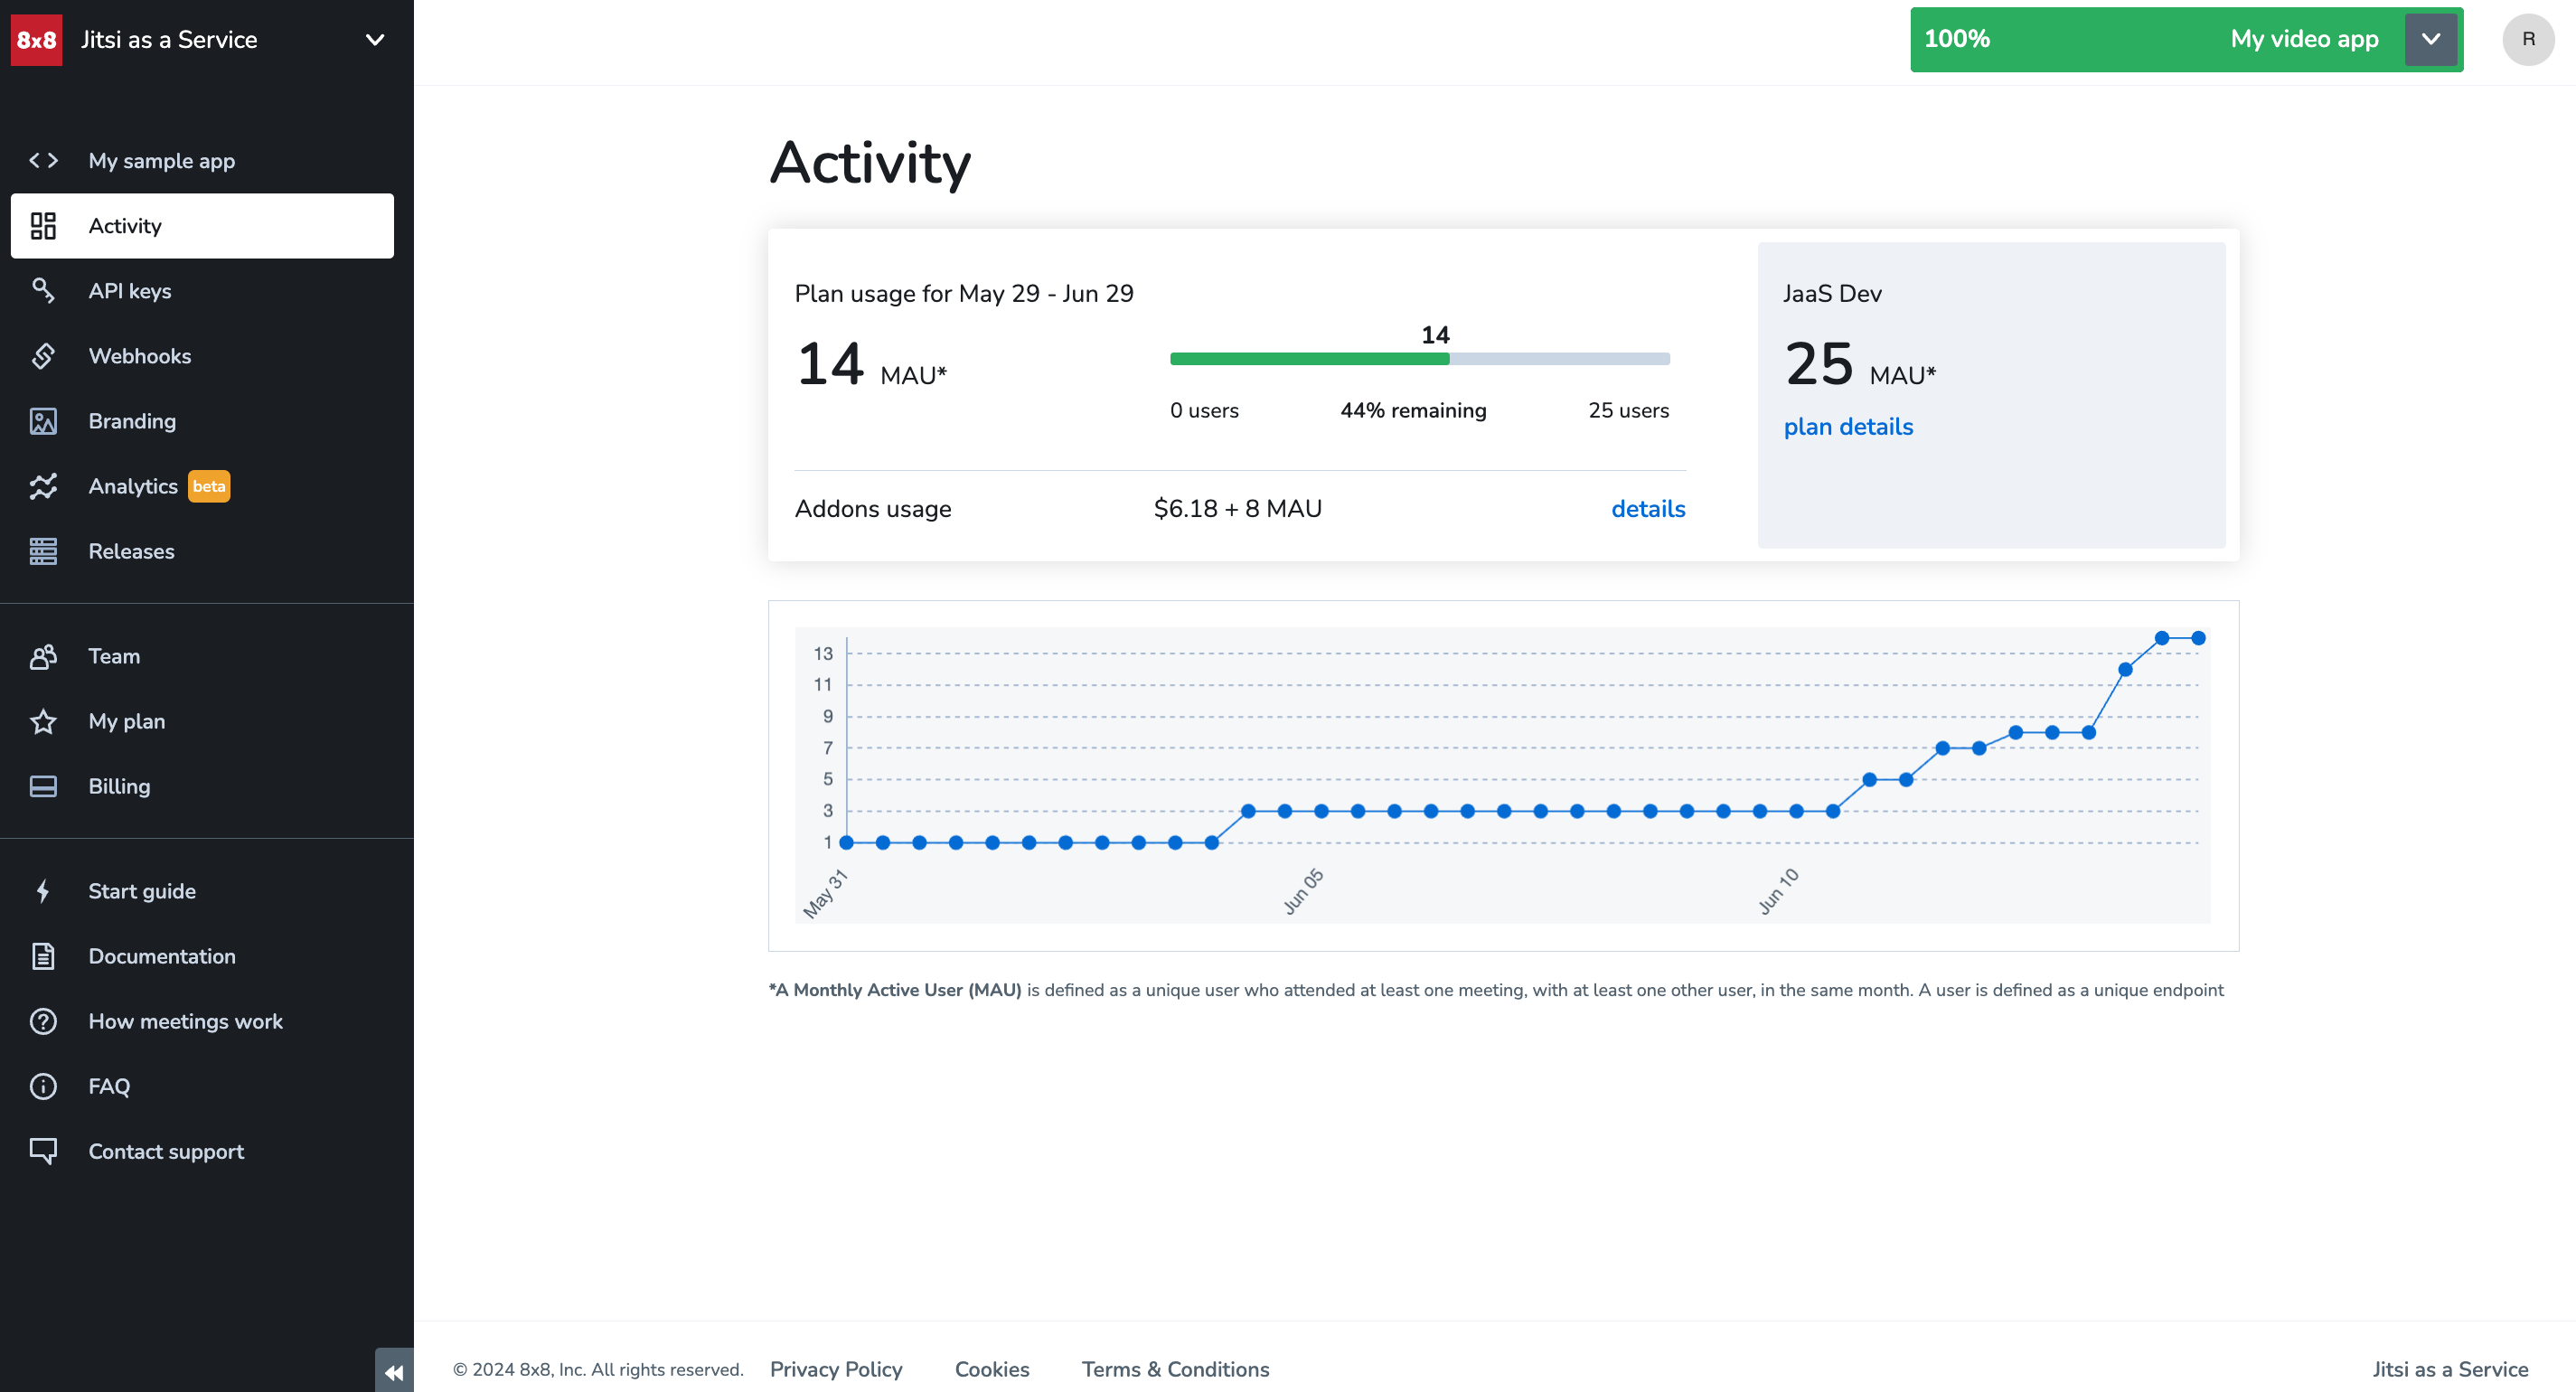Screen dimensions: 2576x1392
Task: Click the Billing card icon
Action: [x=43, y=786]
